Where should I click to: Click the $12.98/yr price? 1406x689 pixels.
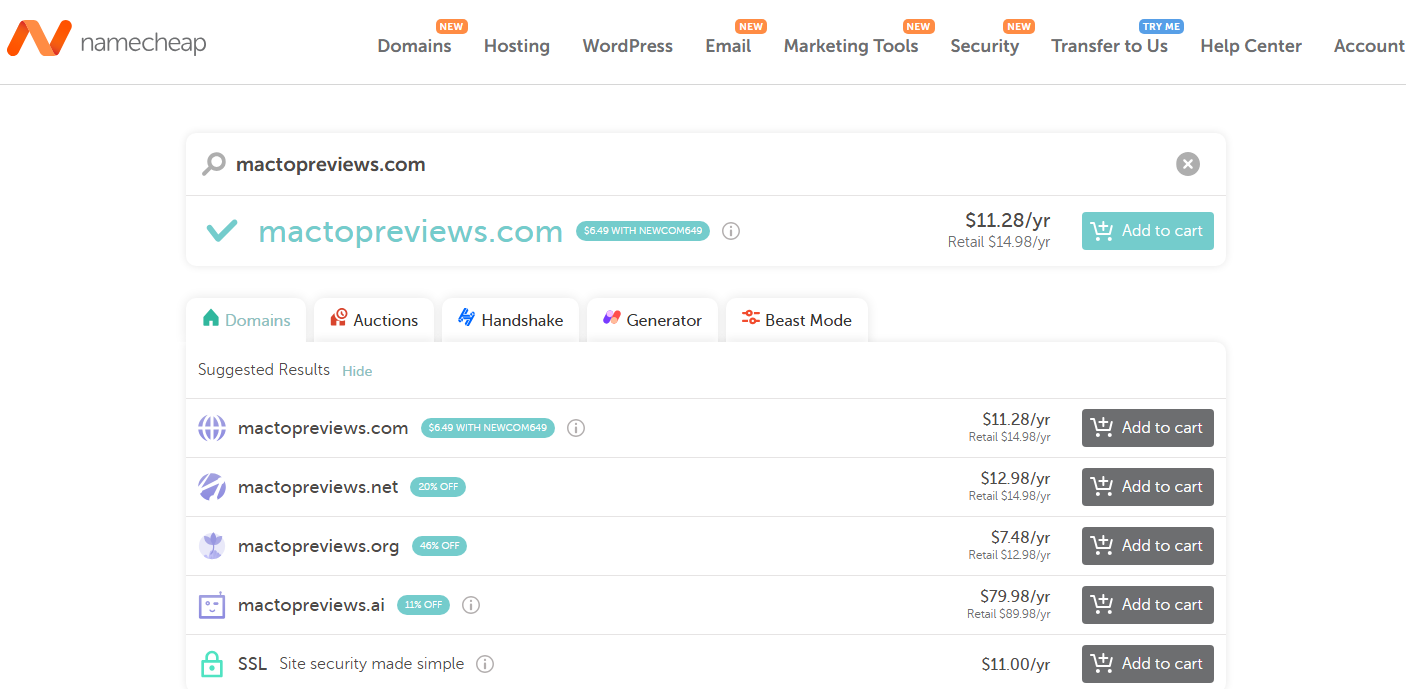point(1015,478)
